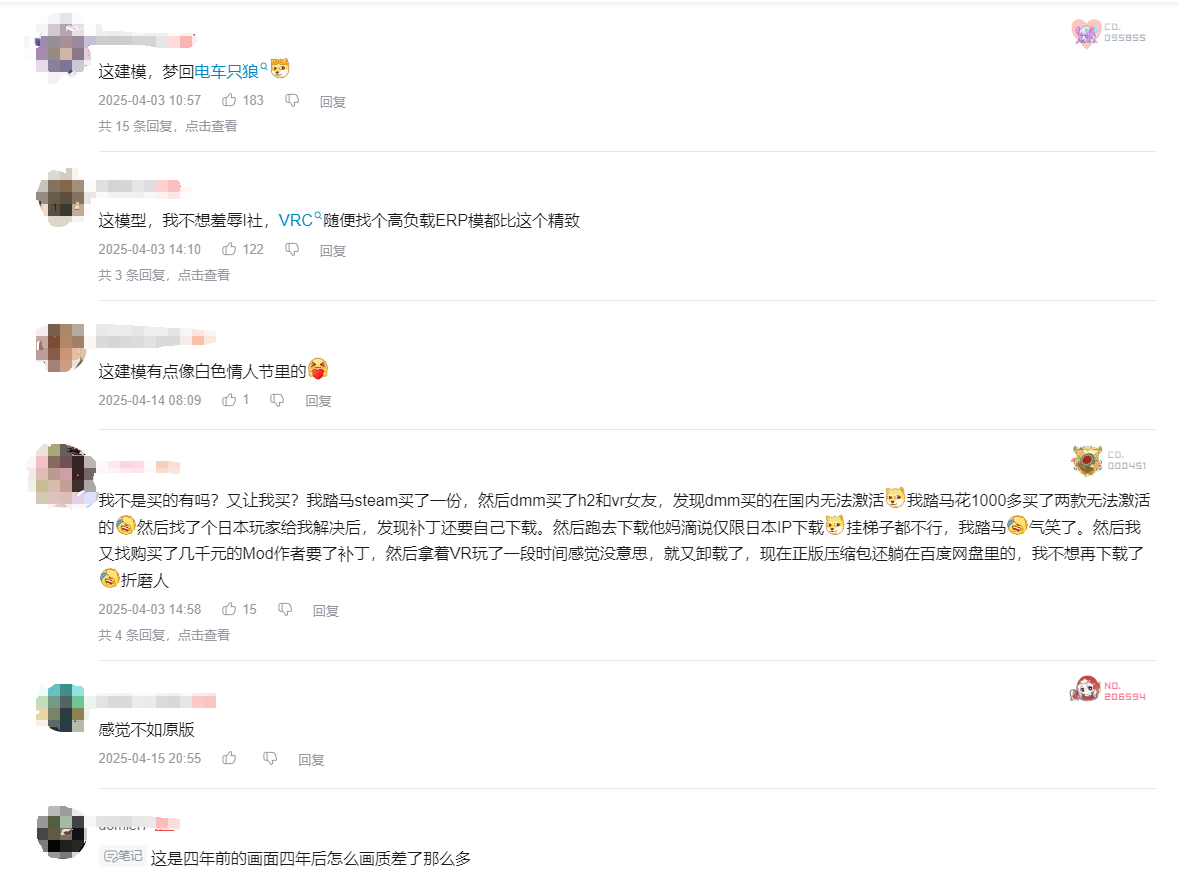Dislike the 2025-04-14 08:09 comment
This screenshot has width=1178, height=873.
[x=277, y=400]
